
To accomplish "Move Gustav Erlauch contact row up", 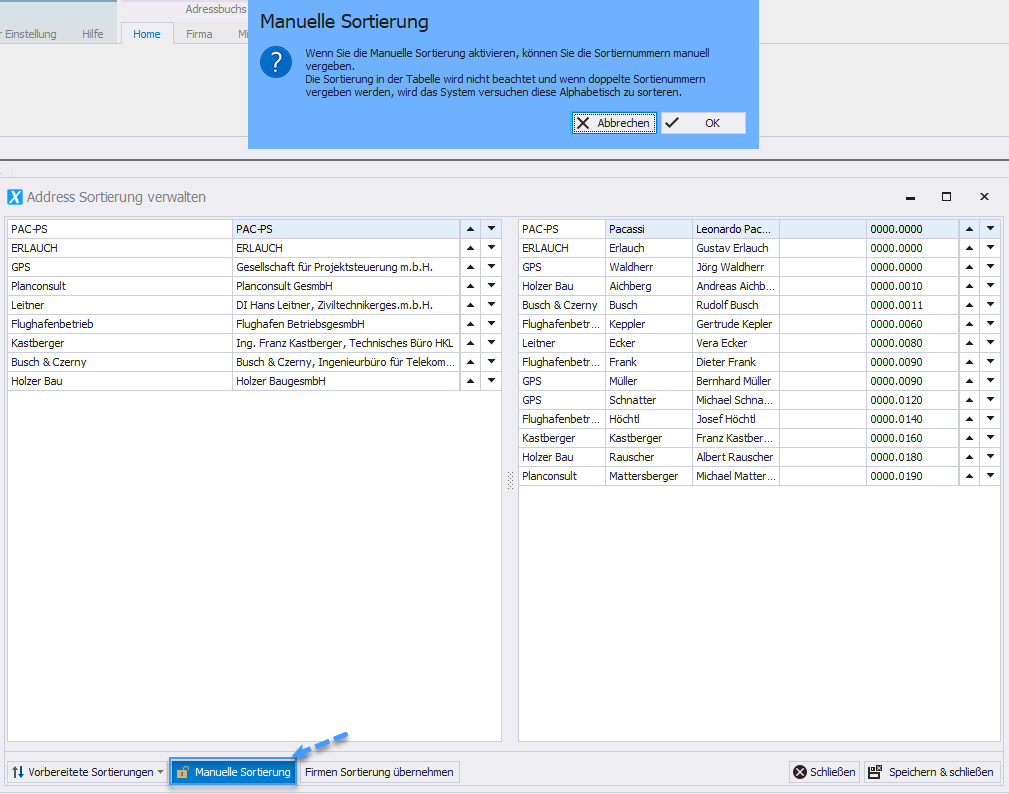I will coord(969,248).
